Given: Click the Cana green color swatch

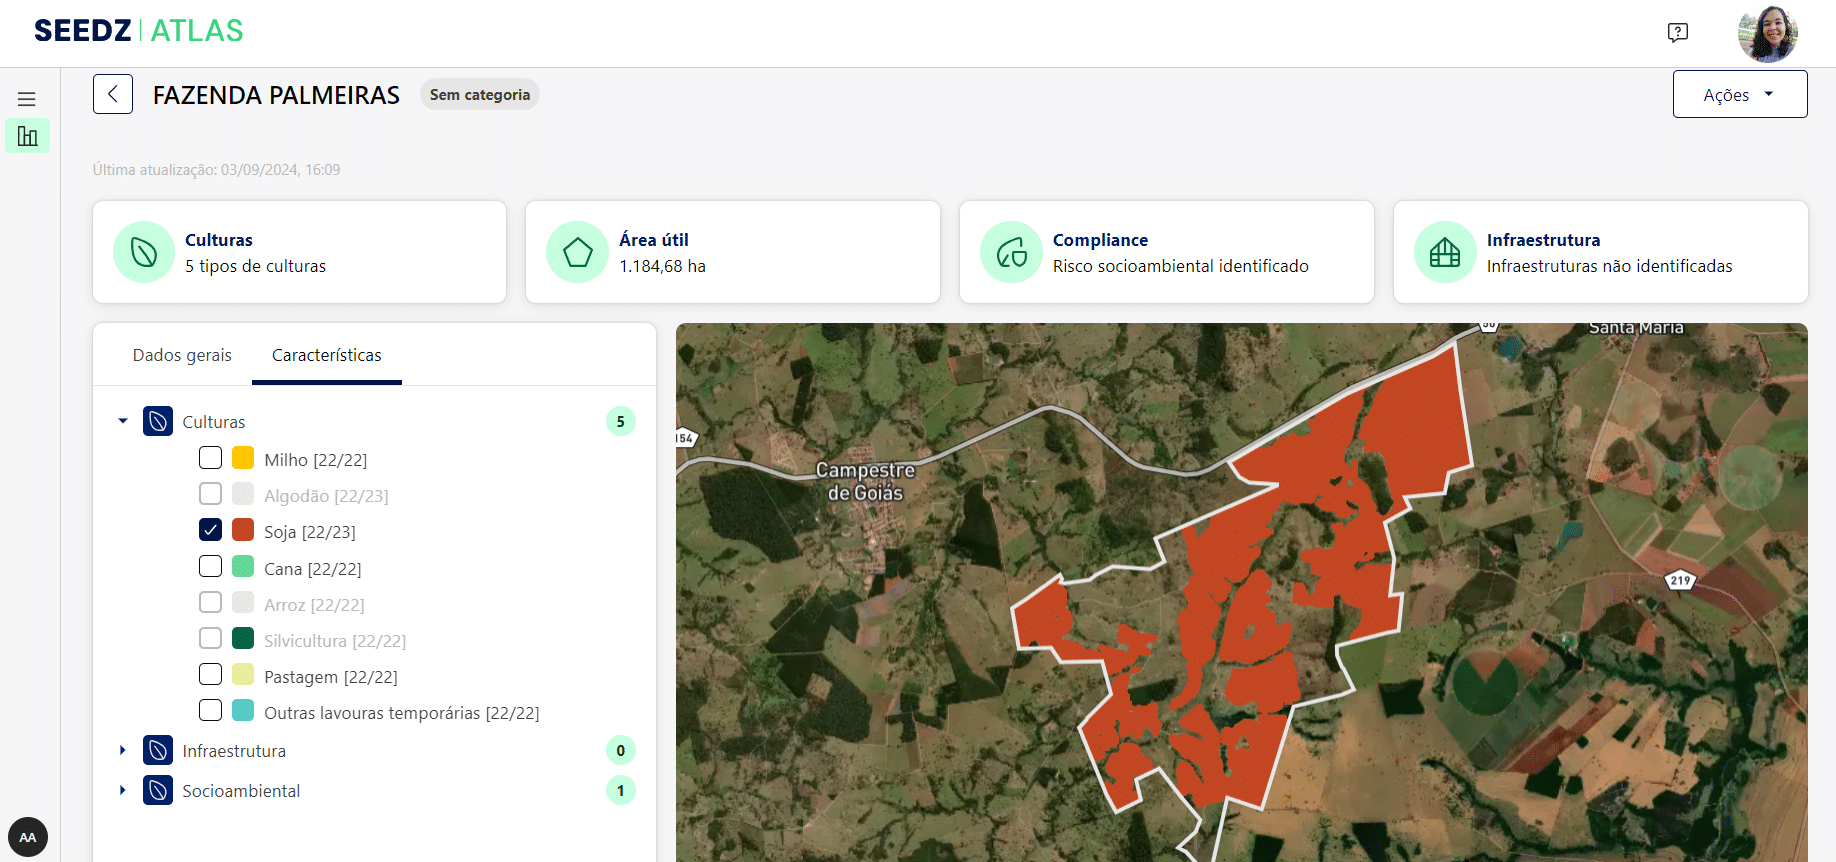Looking at the screenshot, I should click(x=243, y=567).
